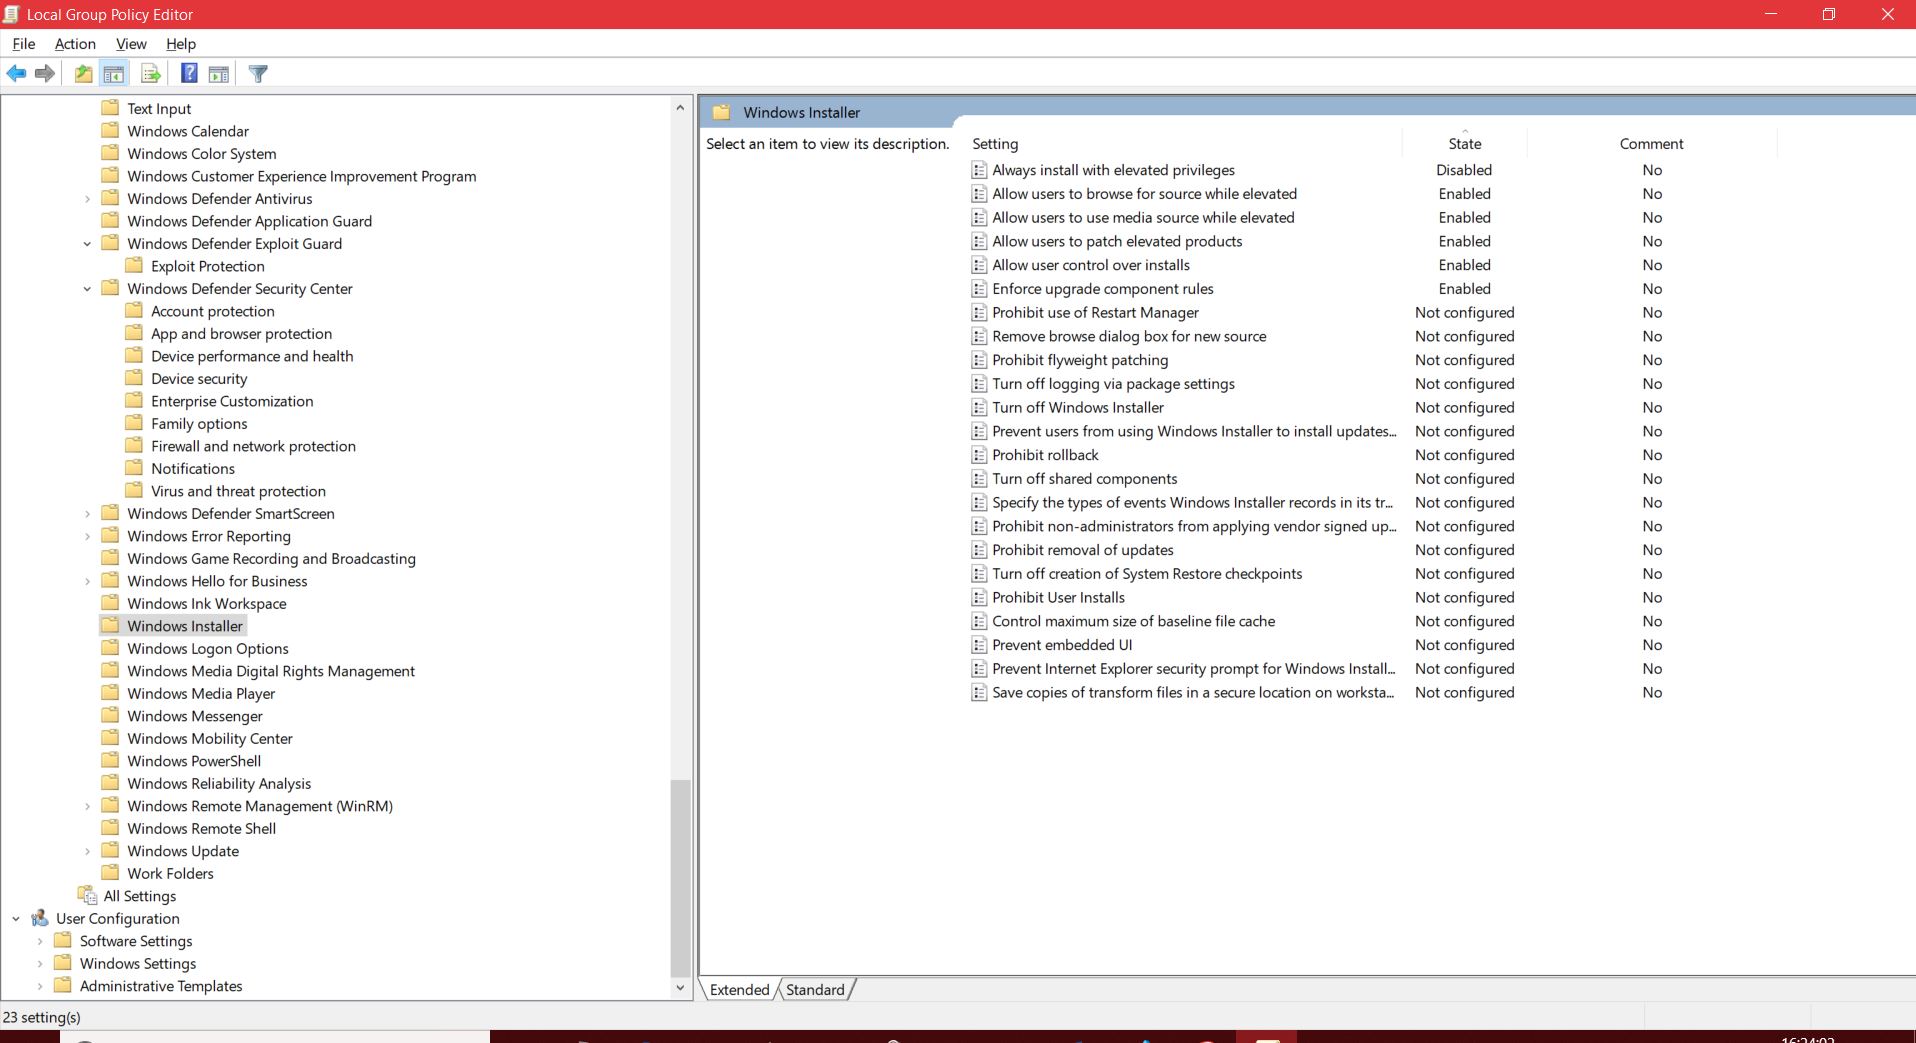Image resolution: width=1916 pixels, height=1043 pixels.
Task: Switch to the Extended tab
Action: coord(739,989)
